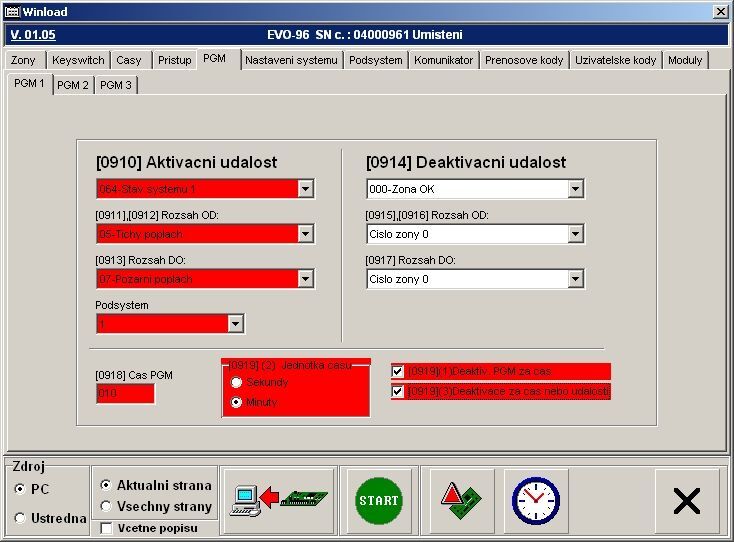The height and width of the screenshot is (542, 734).
Task: Click the Winload title bar application icon
Action: pos(12,11)
